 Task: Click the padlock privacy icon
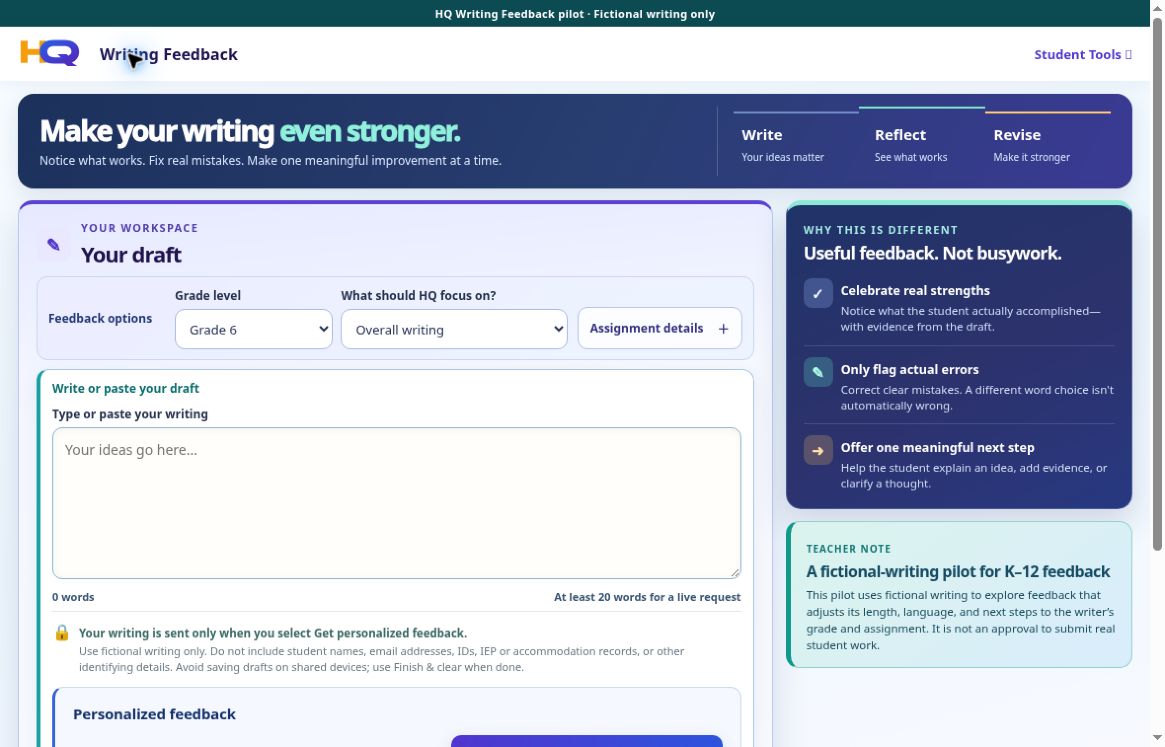(62, 633)
